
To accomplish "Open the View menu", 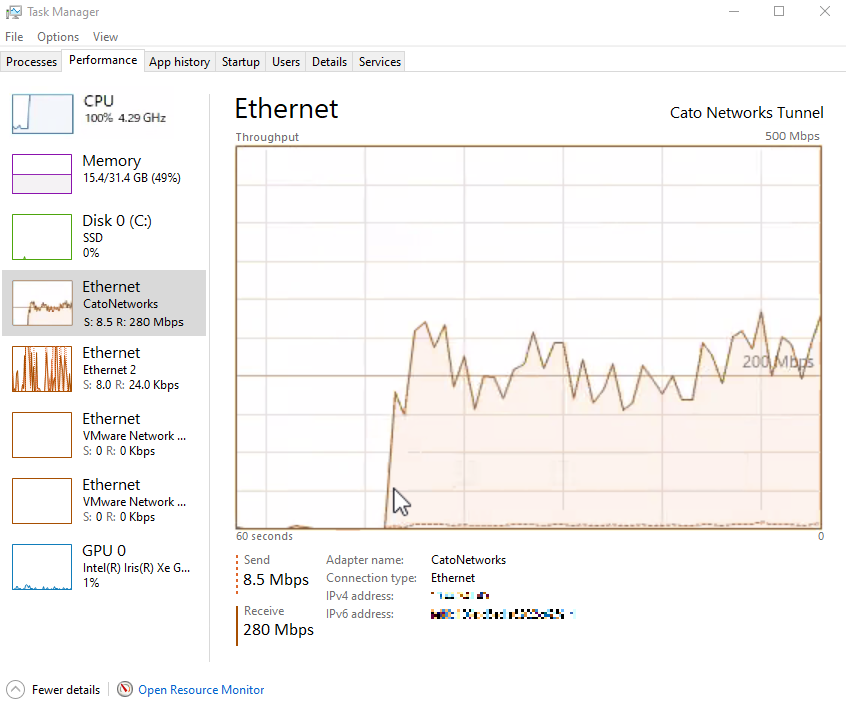I will coord(105,37).
